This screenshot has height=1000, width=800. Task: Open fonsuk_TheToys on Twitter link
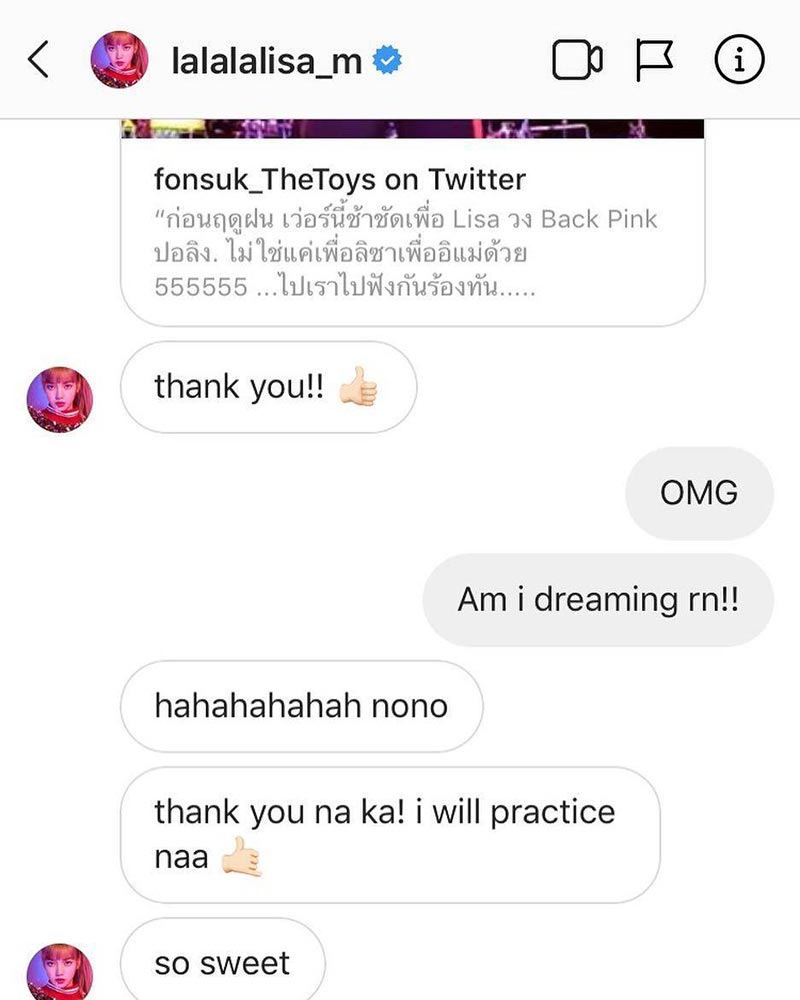tap(340, 179)
